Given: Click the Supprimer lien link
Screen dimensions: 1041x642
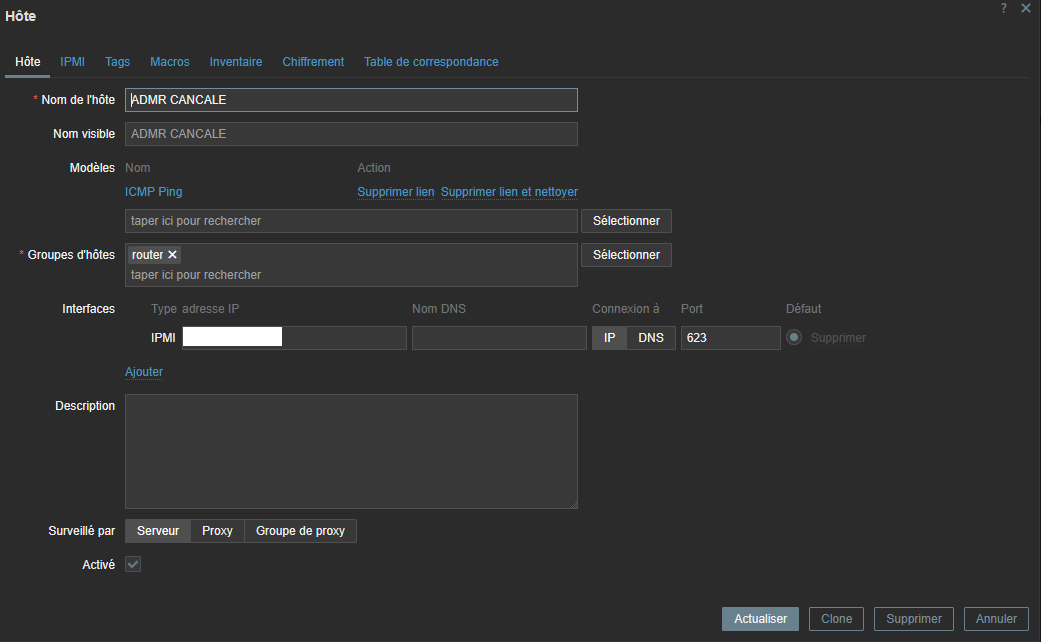Looking at the screenshot, I should [396, 192].
